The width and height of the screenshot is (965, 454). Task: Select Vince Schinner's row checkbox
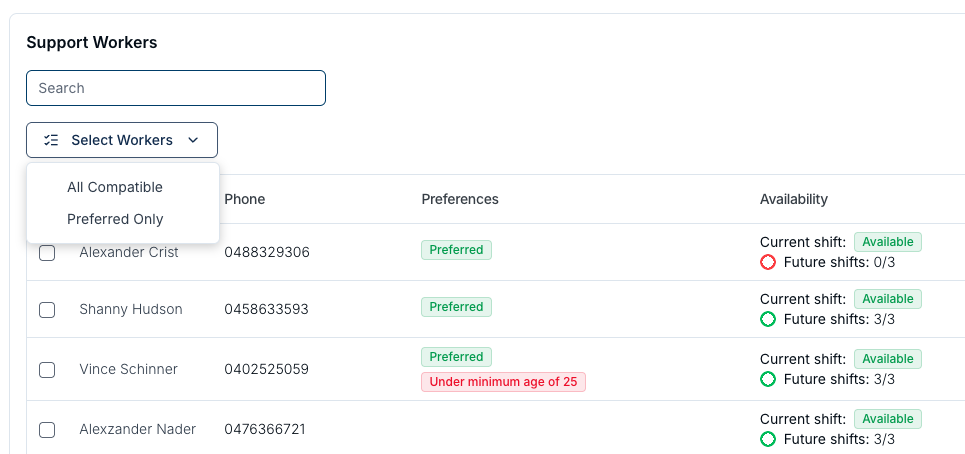pos(47,370)
